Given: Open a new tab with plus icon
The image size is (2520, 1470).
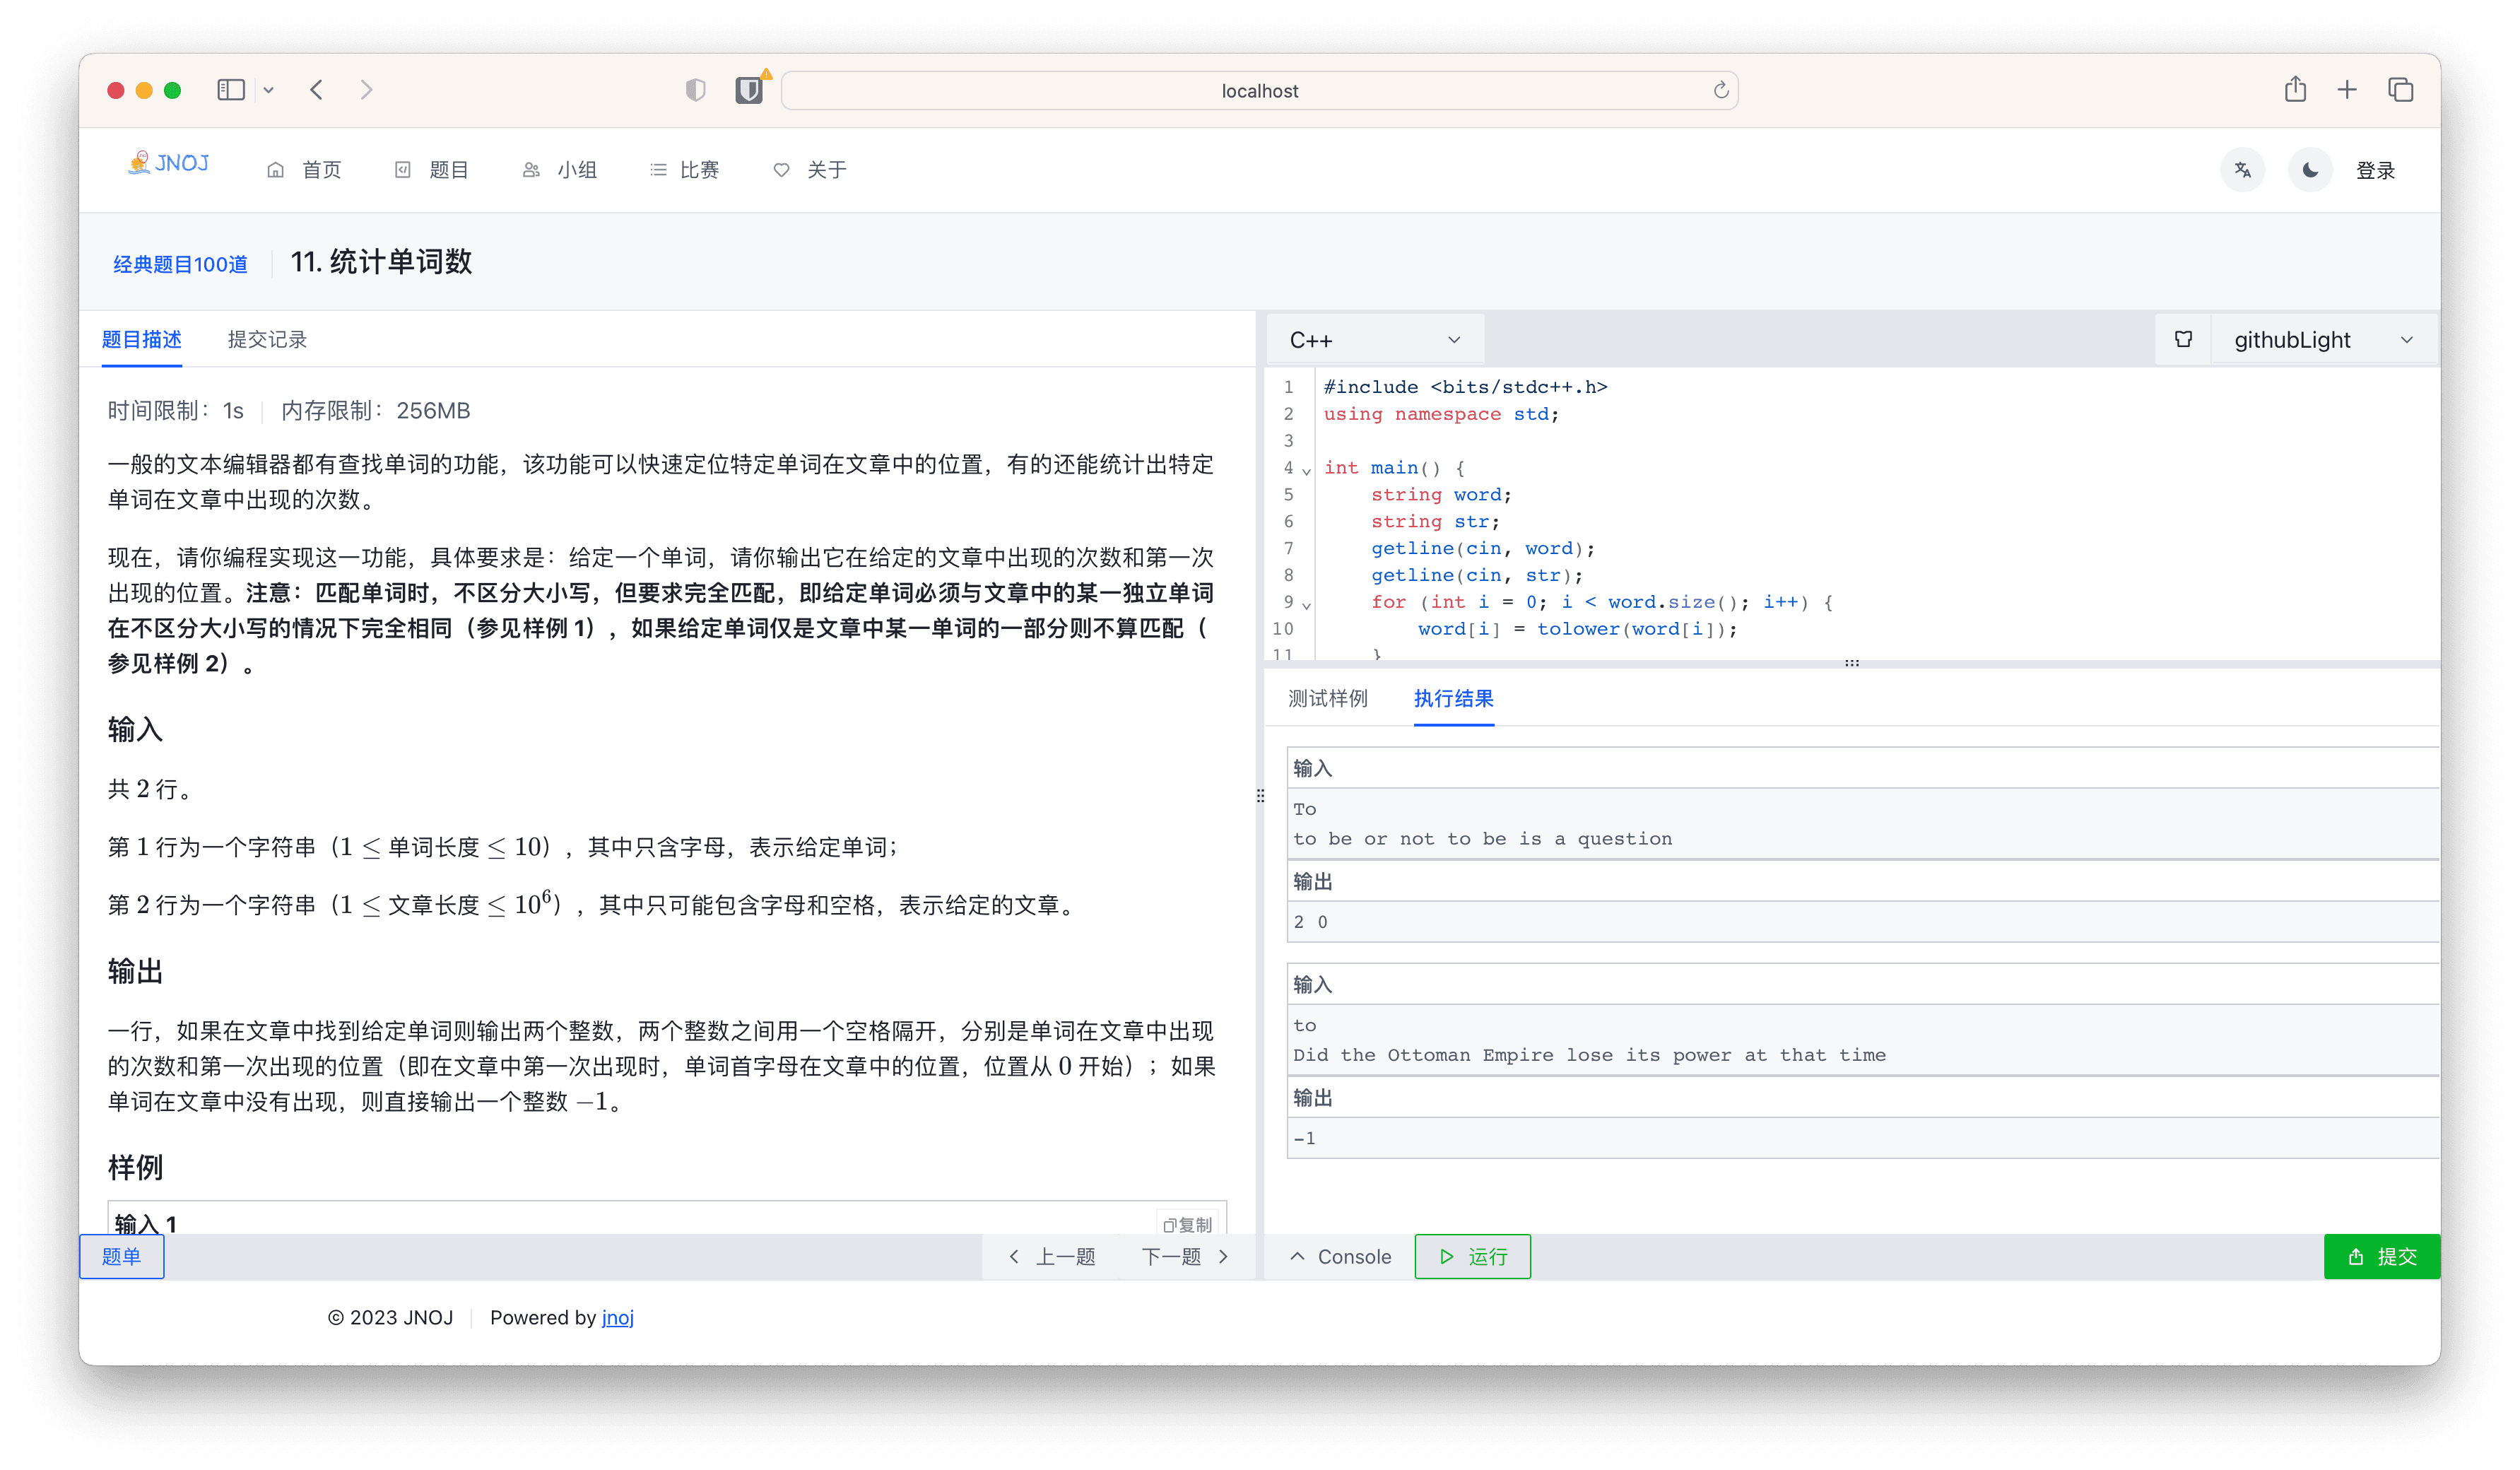Looking at the screenshot, I should [x=2347, y=90].
